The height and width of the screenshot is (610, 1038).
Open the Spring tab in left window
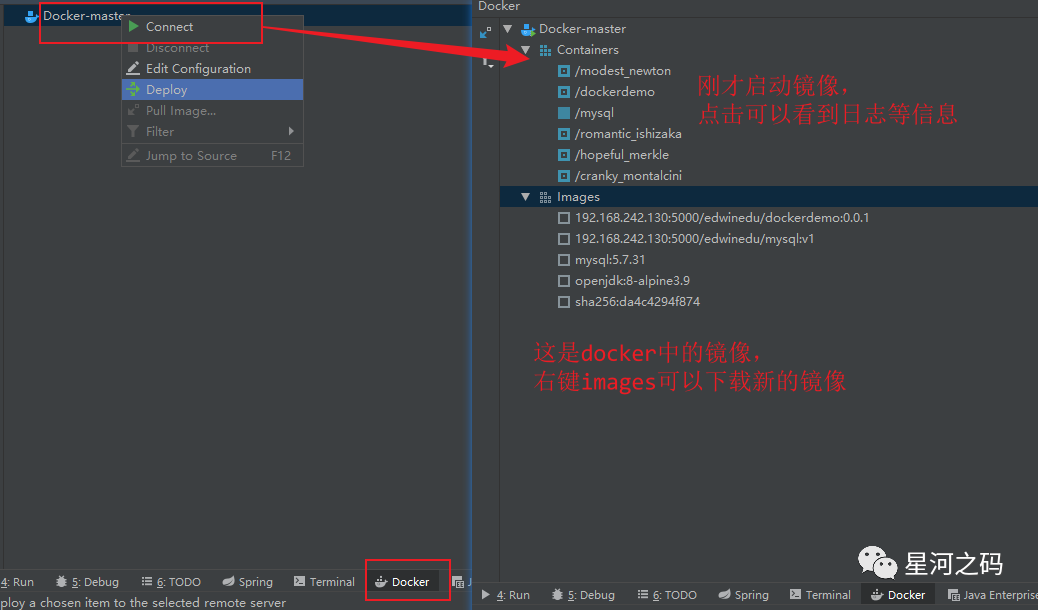248,582
